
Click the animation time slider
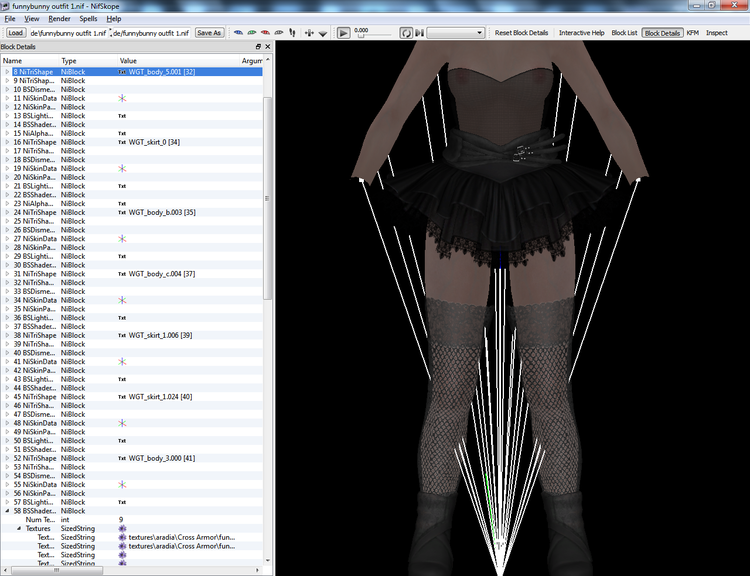(372, 36)
